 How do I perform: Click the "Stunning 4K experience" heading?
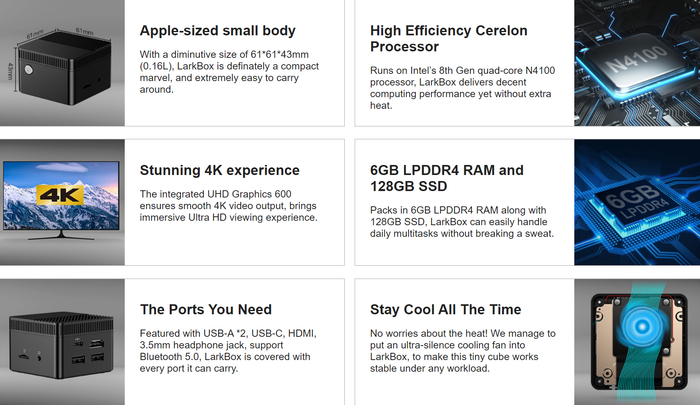(220, 170)
